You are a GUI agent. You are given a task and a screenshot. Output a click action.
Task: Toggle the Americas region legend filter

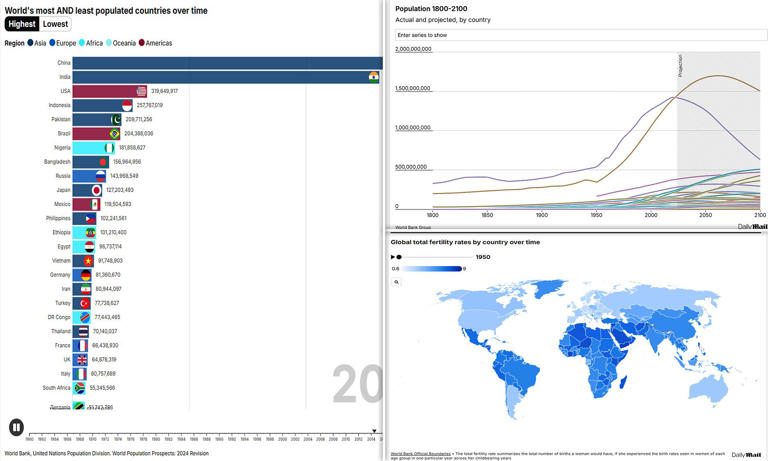155,43
